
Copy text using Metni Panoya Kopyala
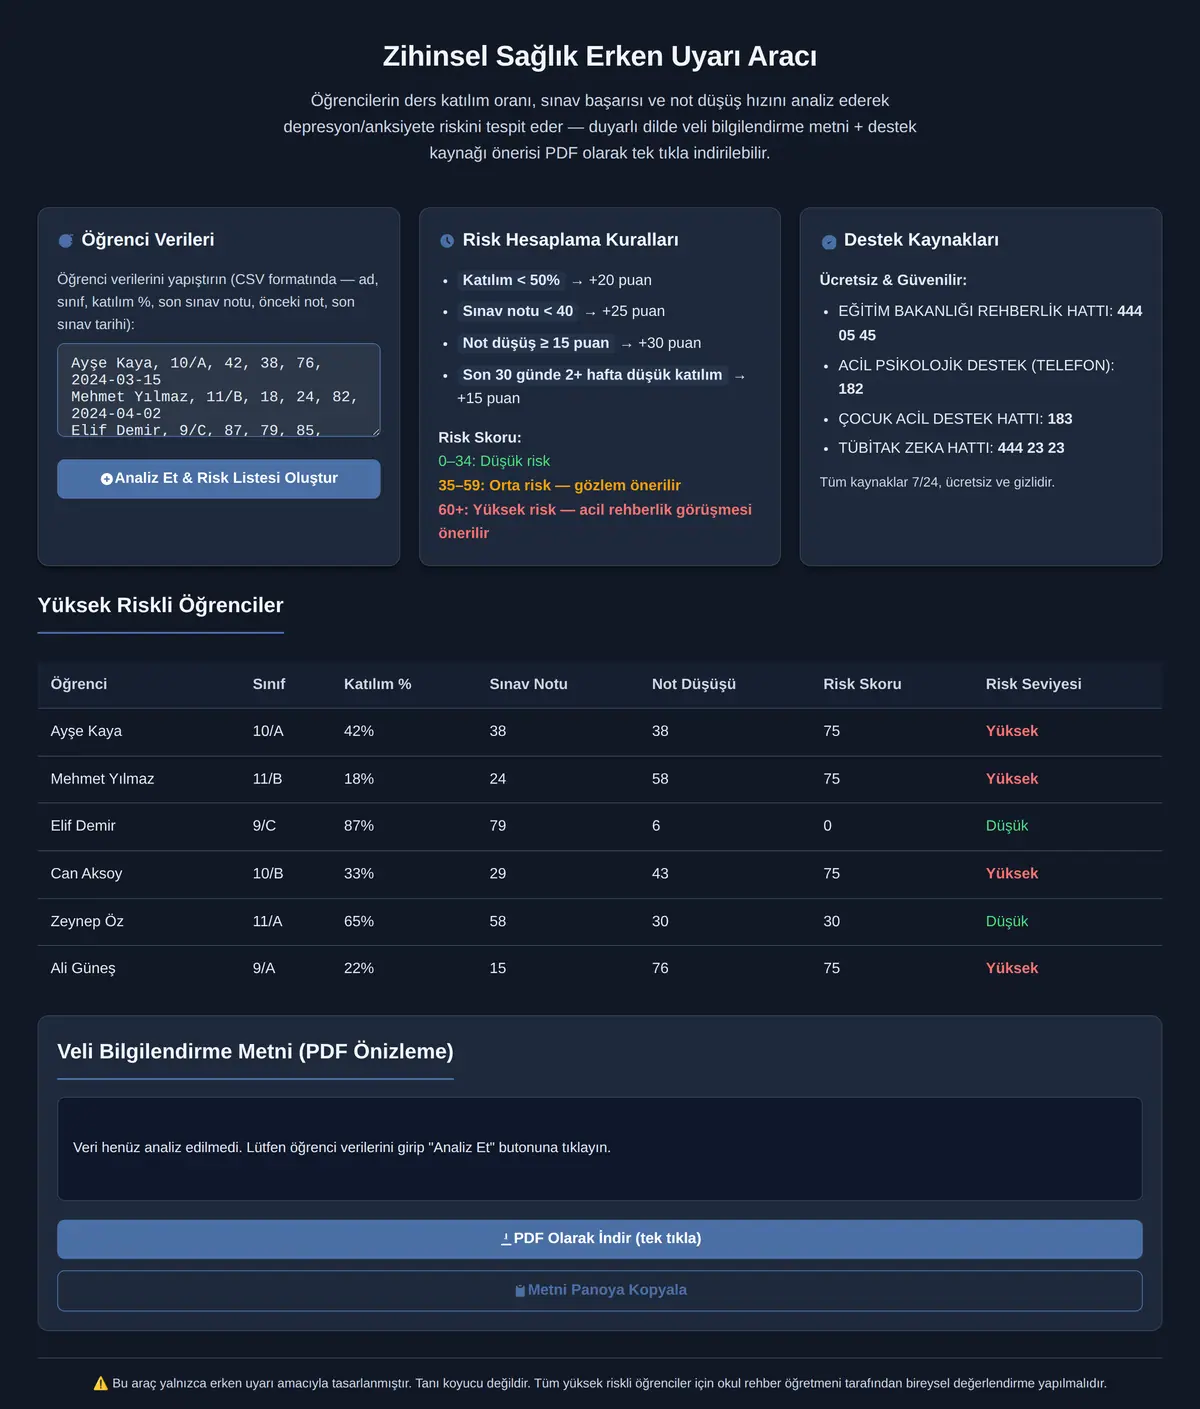pyautogui.click(x=600, y=1291)
